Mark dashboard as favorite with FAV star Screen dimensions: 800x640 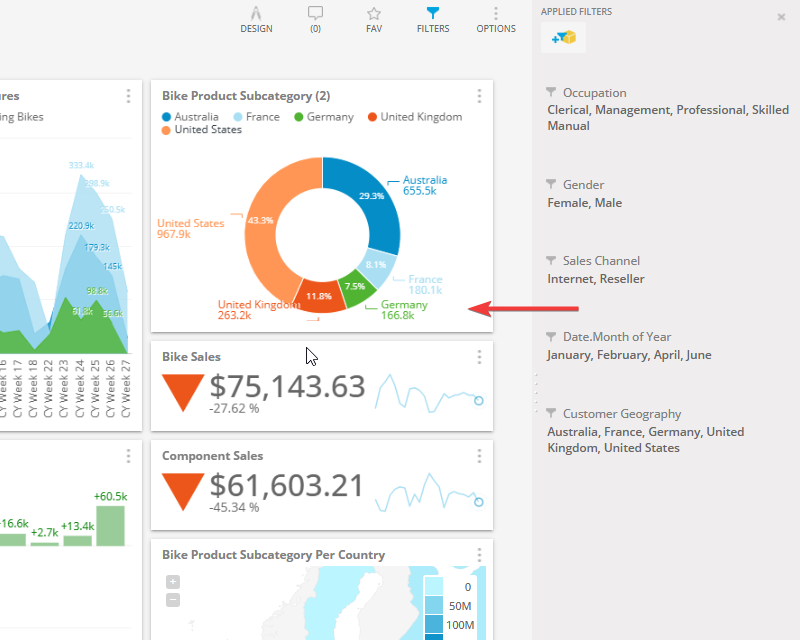tap(374, 14)
